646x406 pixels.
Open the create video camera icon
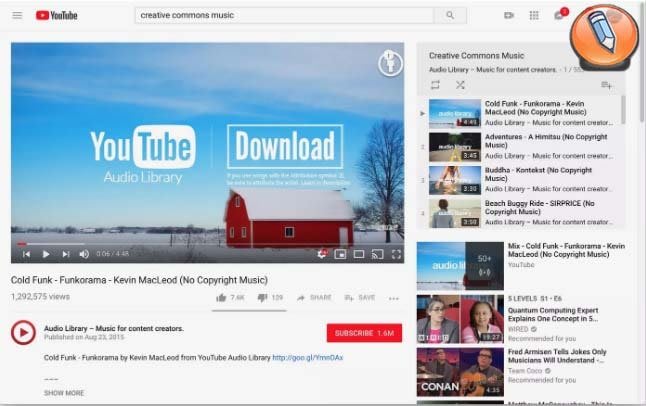coord(509,15)
